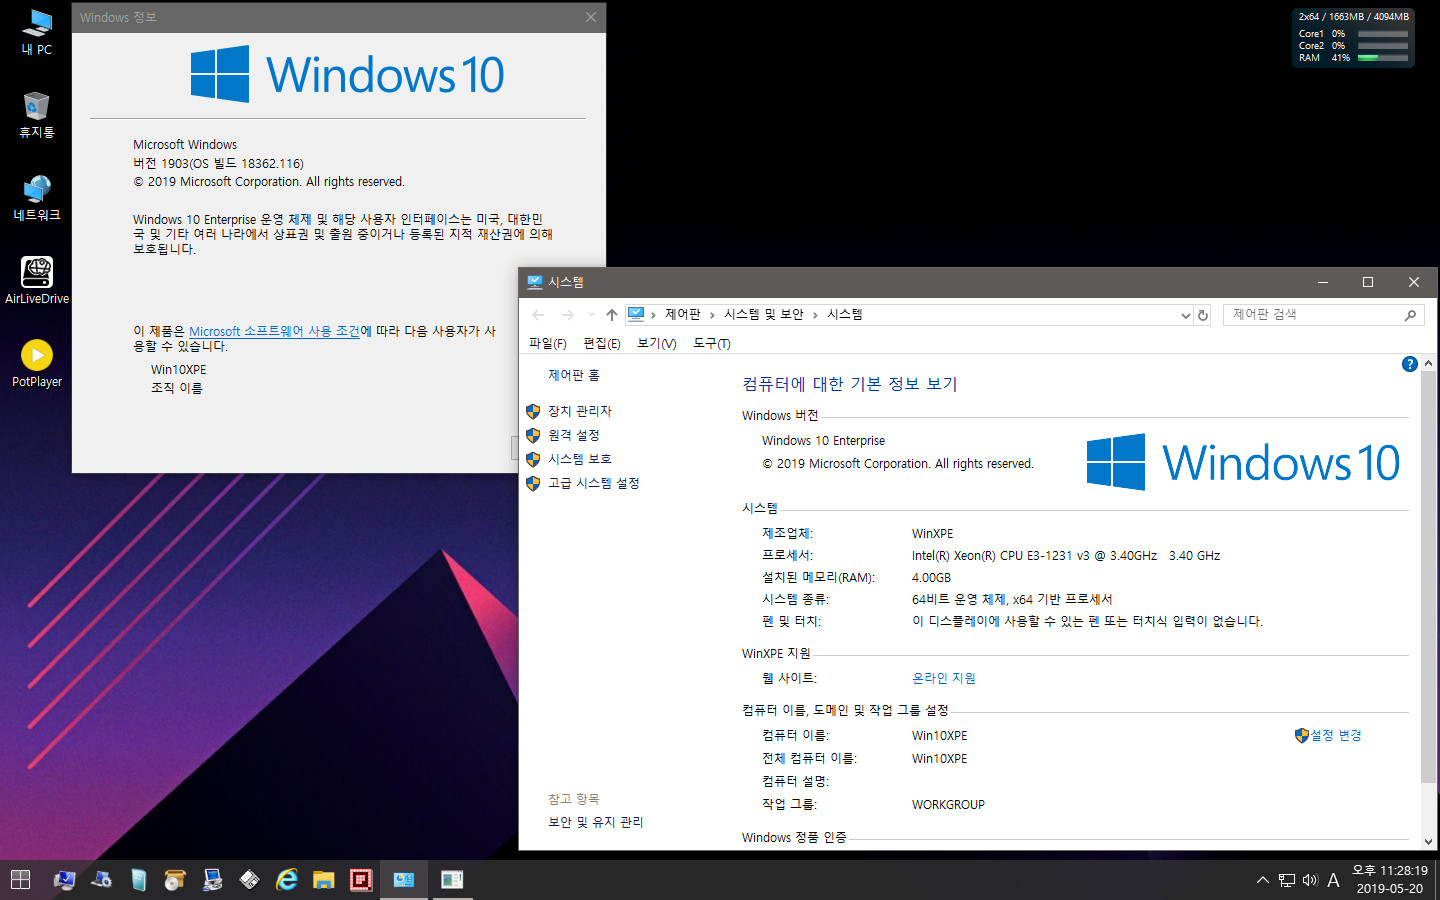Switch to the System control panel taskbar button

coord(404,880)
